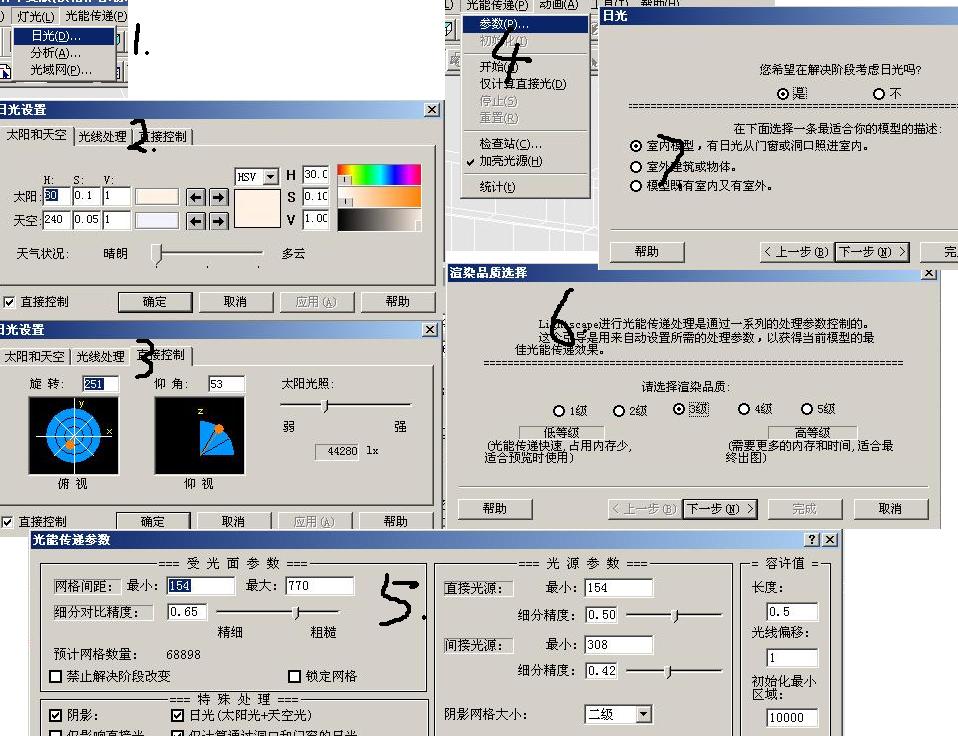Click 上一步(B) in the 日光 wizard dialog
Viewport: 958px width, 736px height.
pos(797,252)
